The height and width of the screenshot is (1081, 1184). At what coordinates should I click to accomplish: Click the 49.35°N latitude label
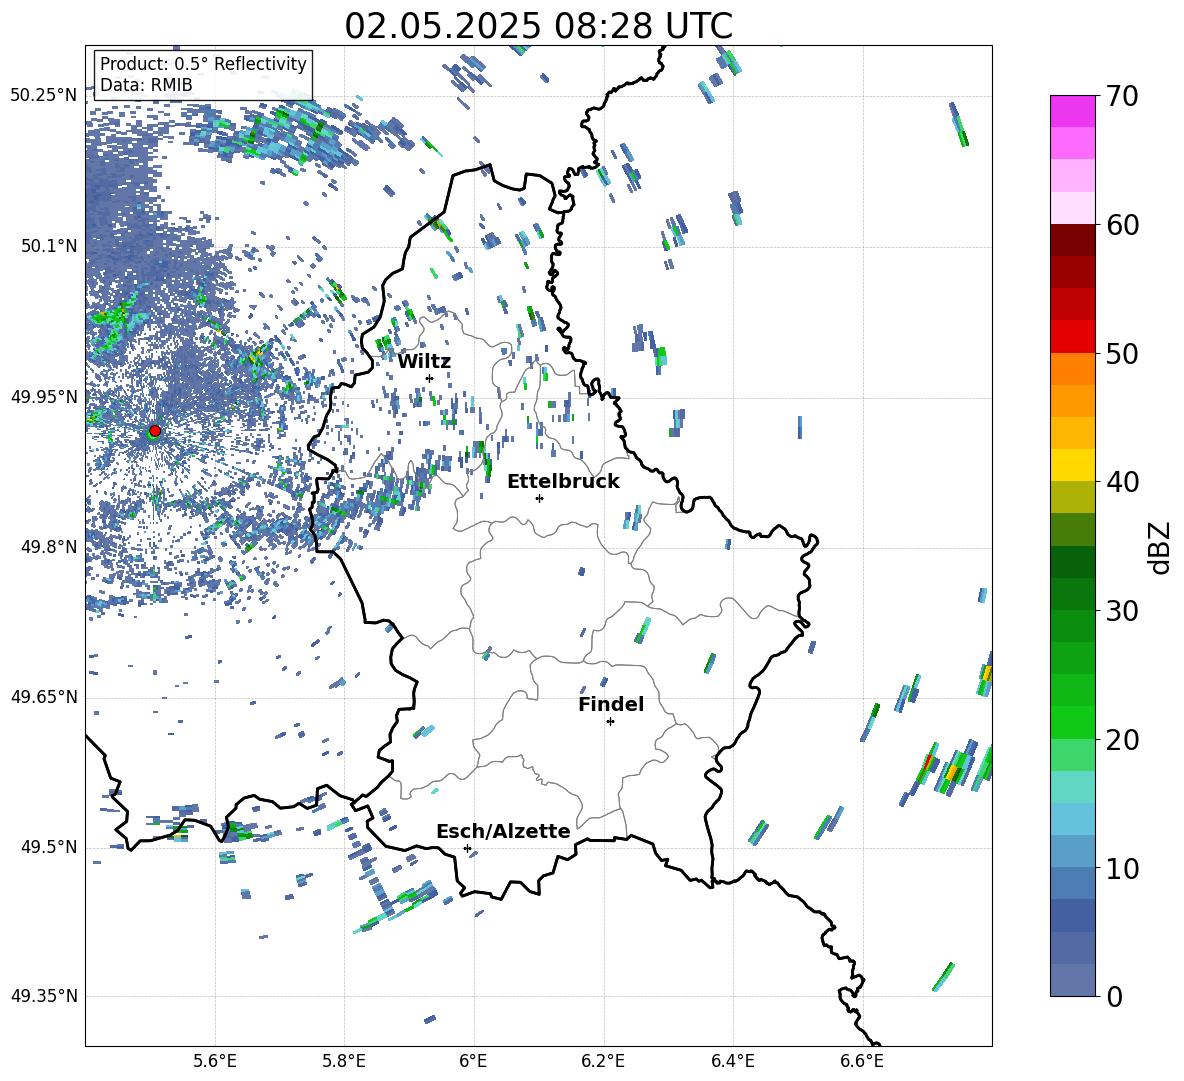click(44, 996)
